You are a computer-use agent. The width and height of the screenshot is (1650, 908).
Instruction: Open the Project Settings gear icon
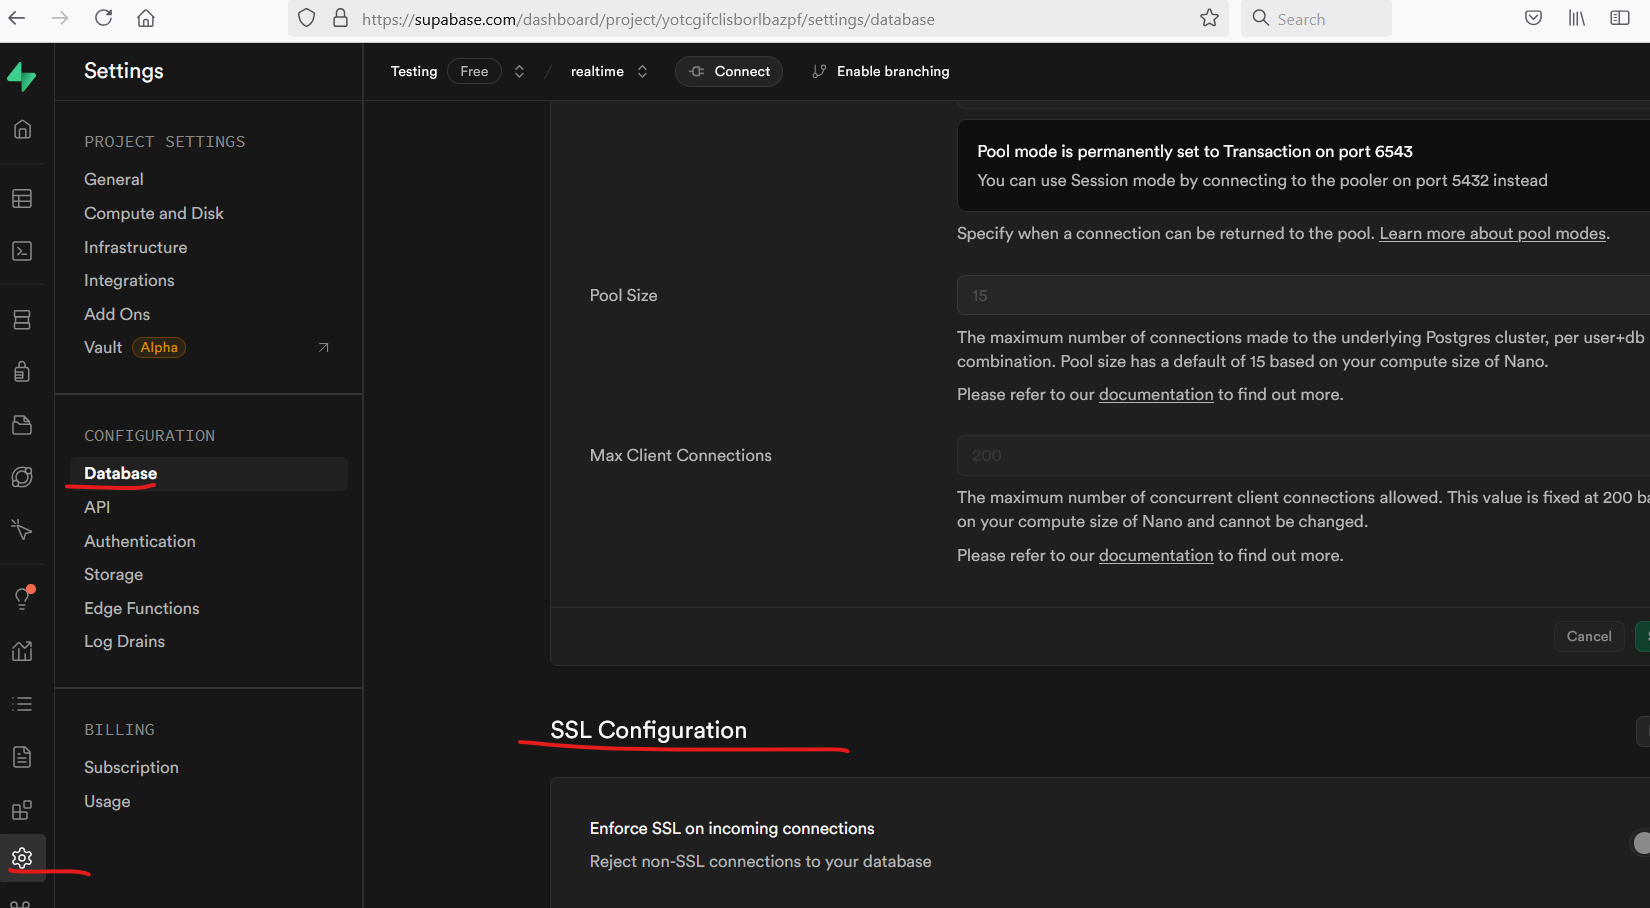(22, 858)
